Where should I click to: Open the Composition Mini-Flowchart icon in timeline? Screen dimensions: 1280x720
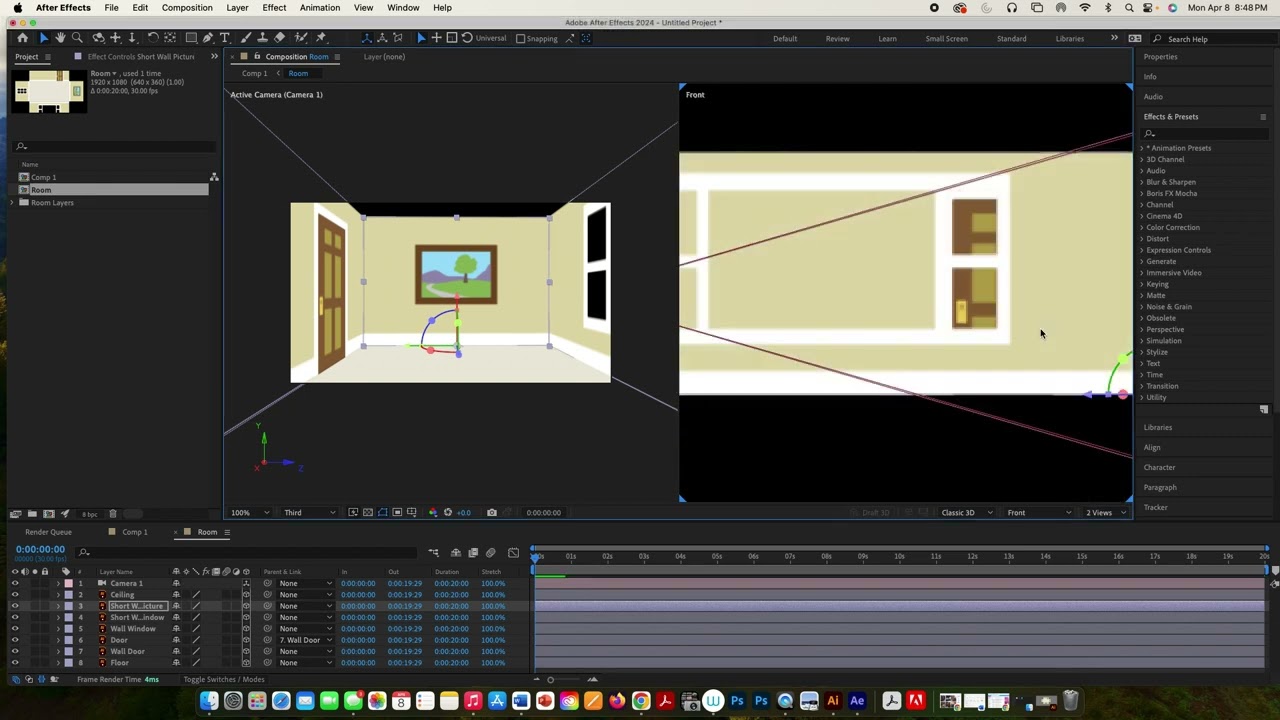click(x=433, y=553)
